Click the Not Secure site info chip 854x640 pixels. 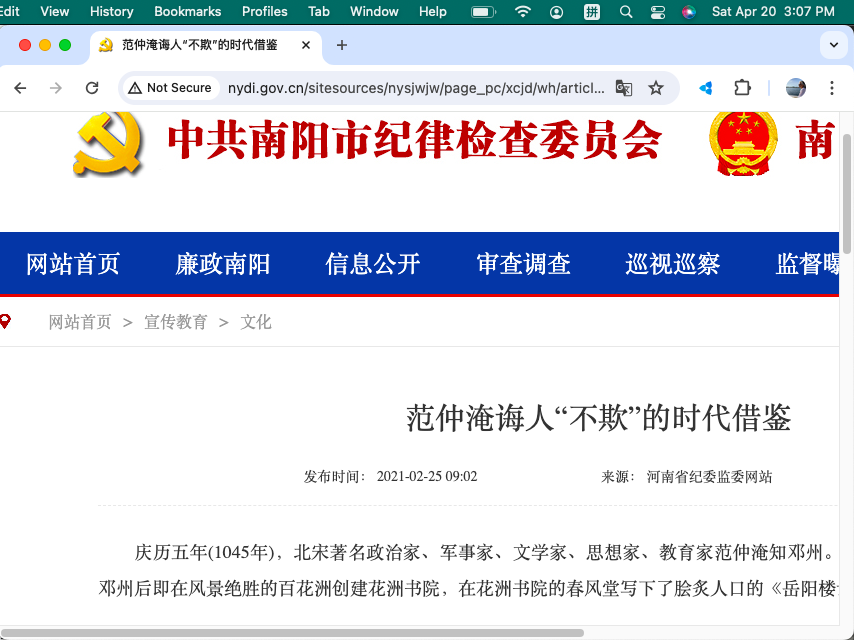click(170, 88)
